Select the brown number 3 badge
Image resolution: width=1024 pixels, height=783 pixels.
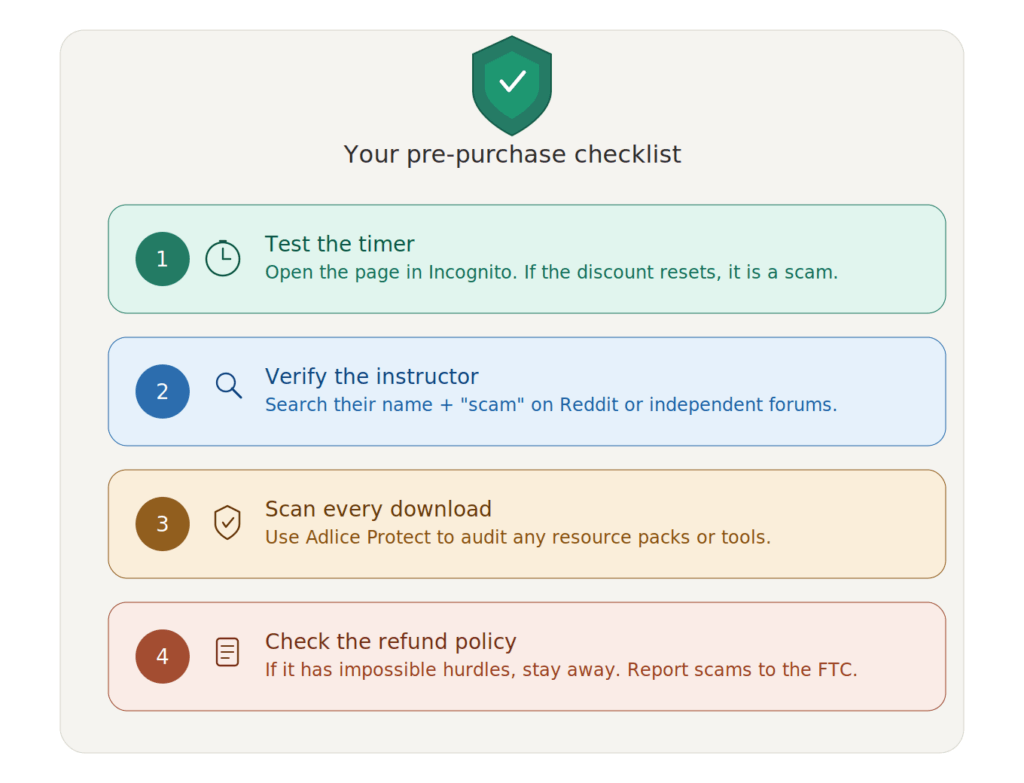coord(163,524)
